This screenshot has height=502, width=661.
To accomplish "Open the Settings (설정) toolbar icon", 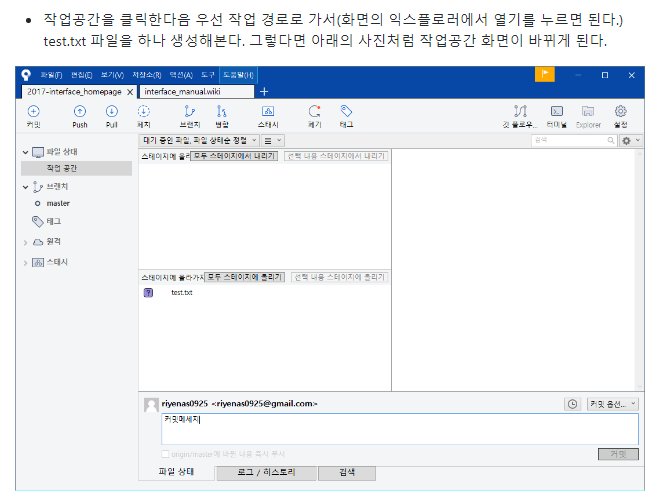I will point(621,112).
